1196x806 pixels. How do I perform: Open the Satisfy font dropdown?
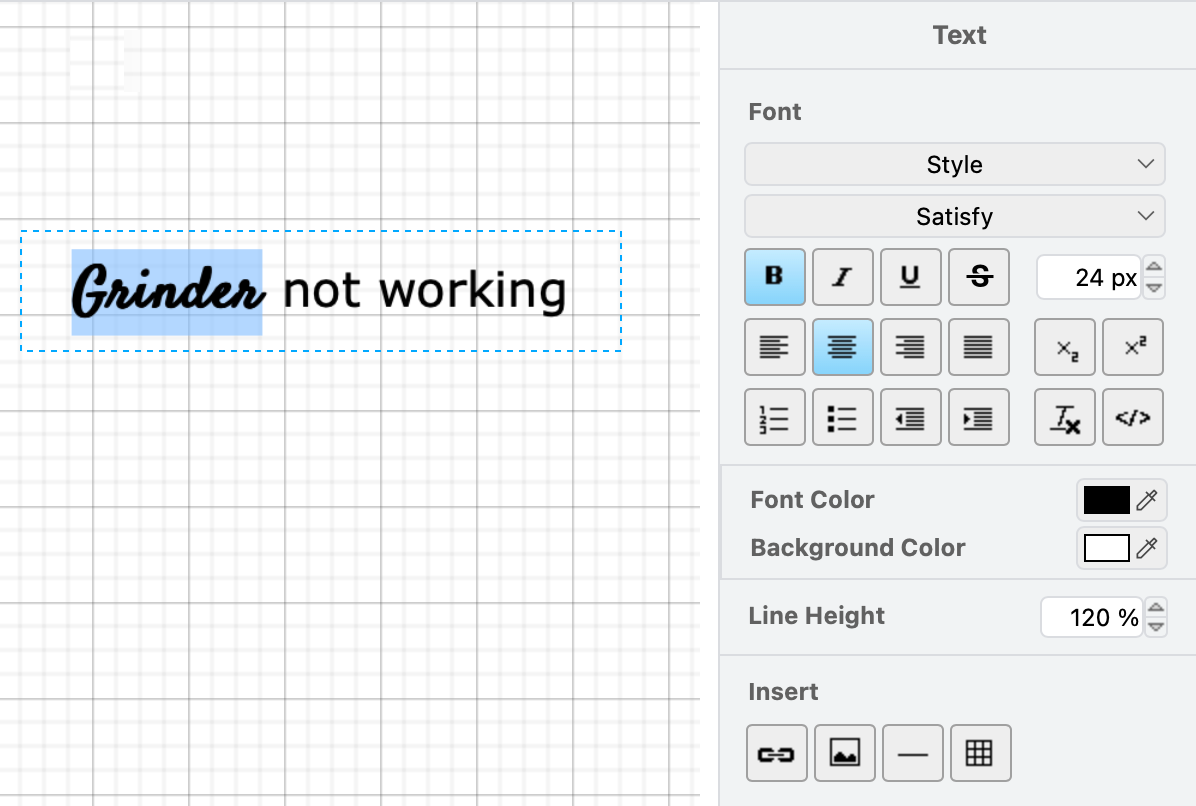[x=954, y=216]
